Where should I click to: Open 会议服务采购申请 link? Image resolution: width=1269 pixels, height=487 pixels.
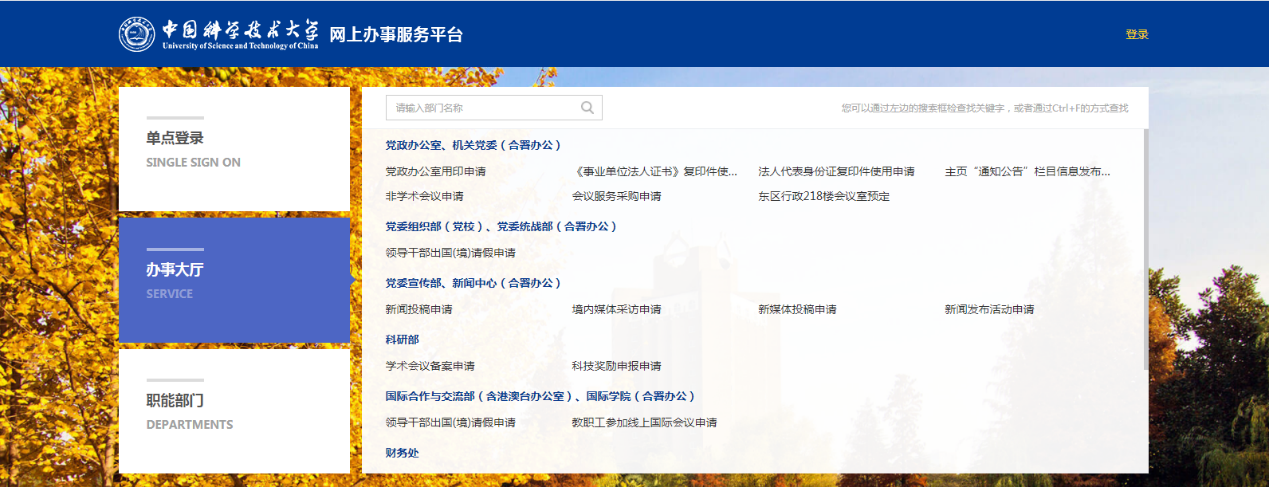click(x=616, y=196)
